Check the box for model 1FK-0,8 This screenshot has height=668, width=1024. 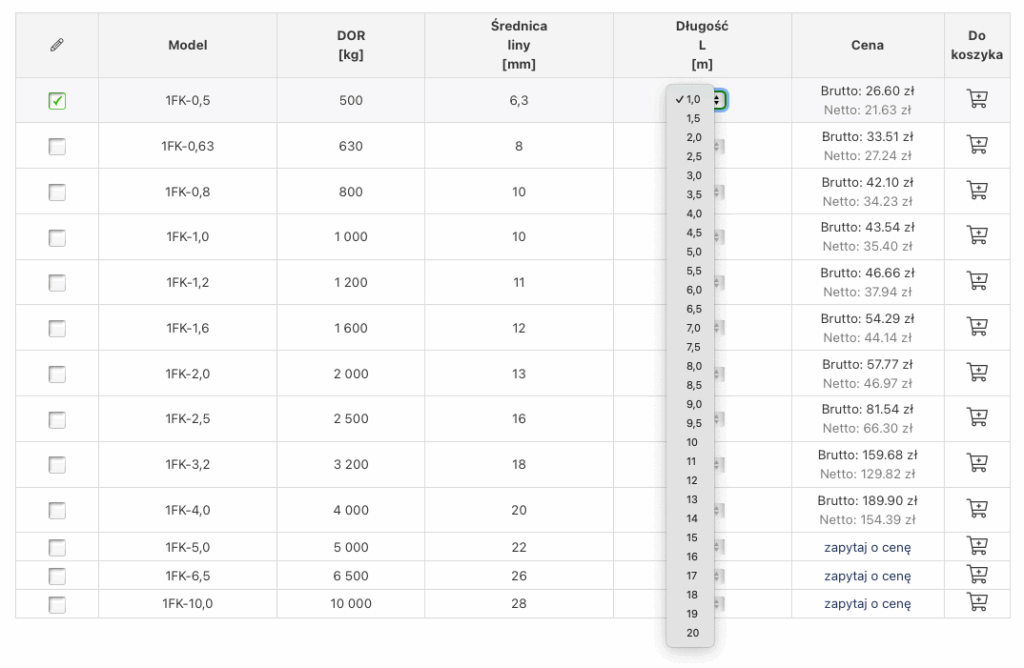(57, 192)
